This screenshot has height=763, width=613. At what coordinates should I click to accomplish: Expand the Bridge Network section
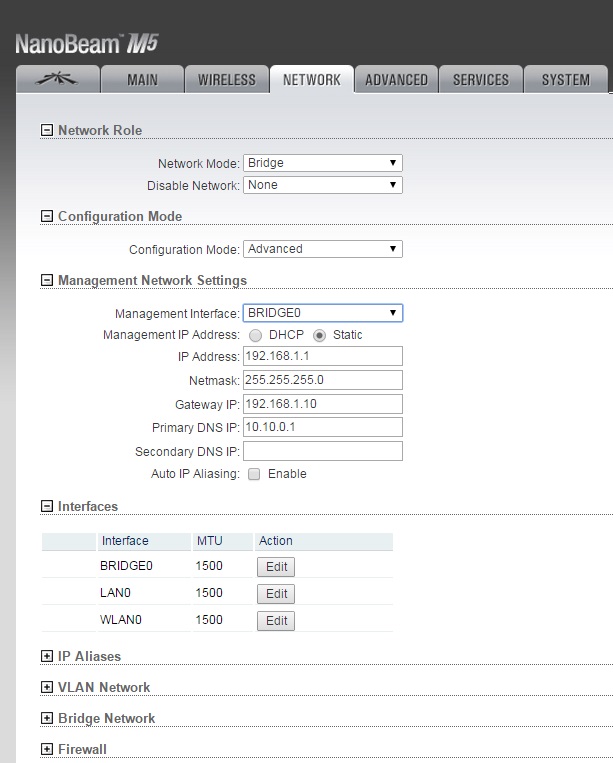click(46, 718)
